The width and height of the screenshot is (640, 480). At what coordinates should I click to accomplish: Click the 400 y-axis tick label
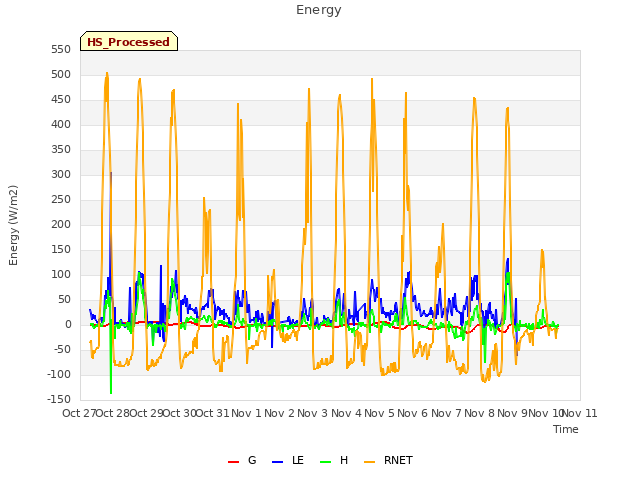click(x=61, y=124)
